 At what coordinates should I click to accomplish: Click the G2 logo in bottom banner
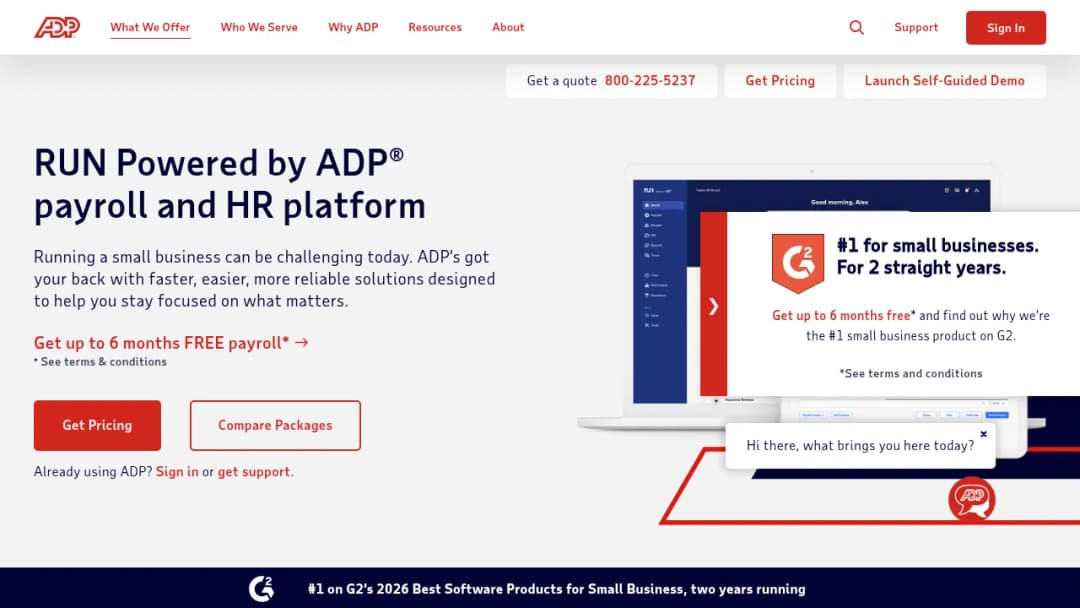262,589
